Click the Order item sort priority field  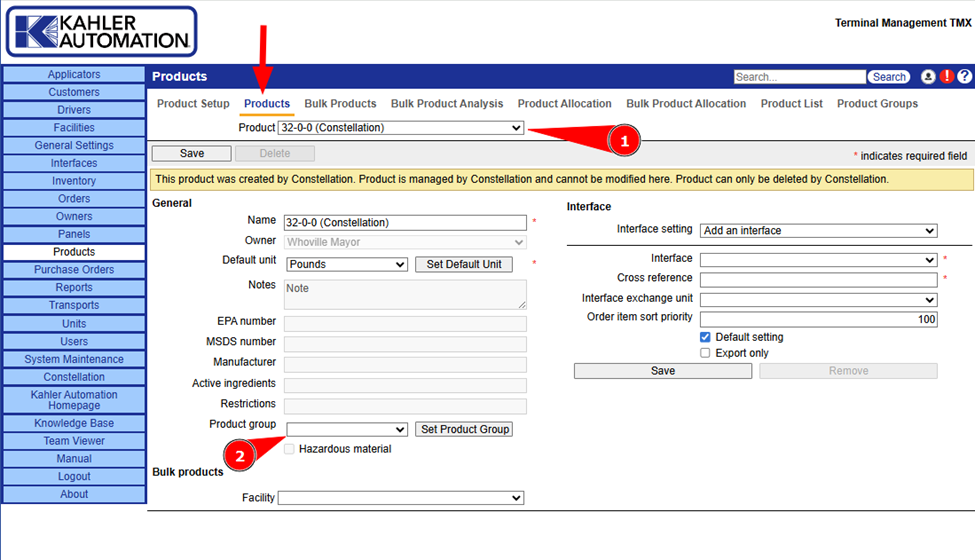(818, 319)
